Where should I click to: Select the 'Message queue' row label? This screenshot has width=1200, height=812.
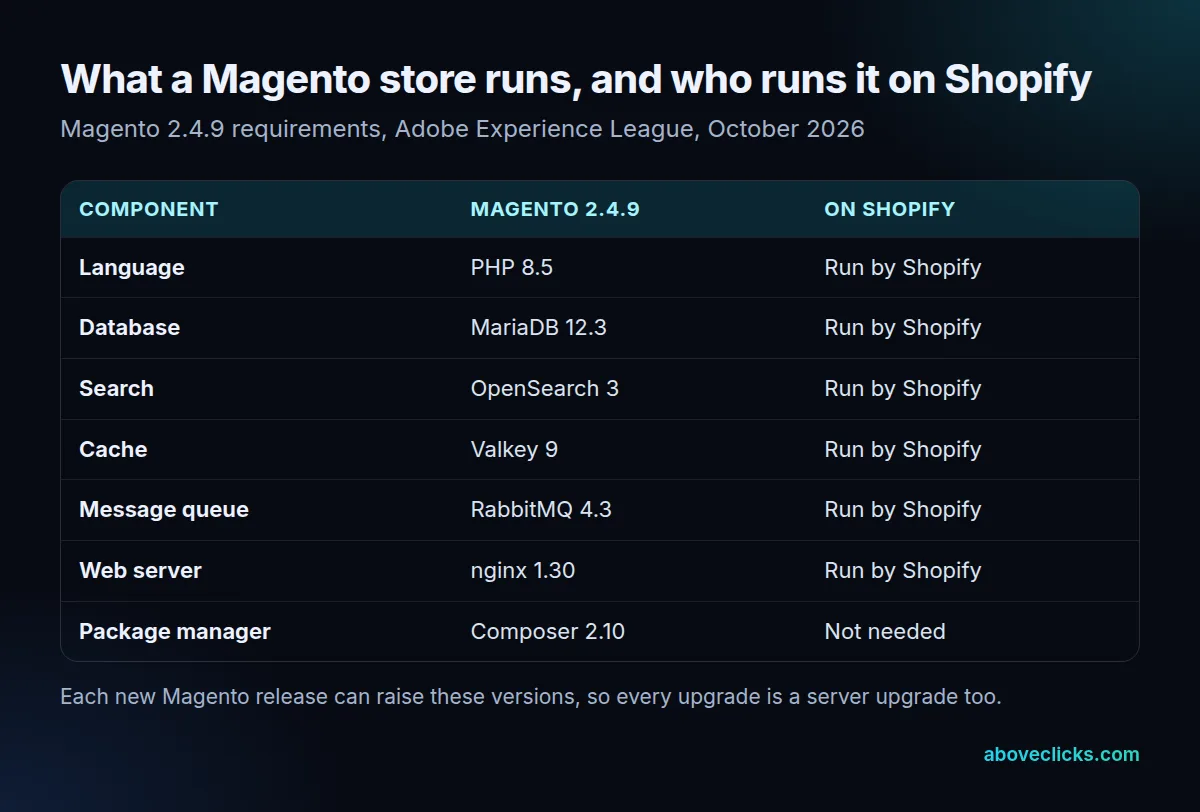(164, 510)
